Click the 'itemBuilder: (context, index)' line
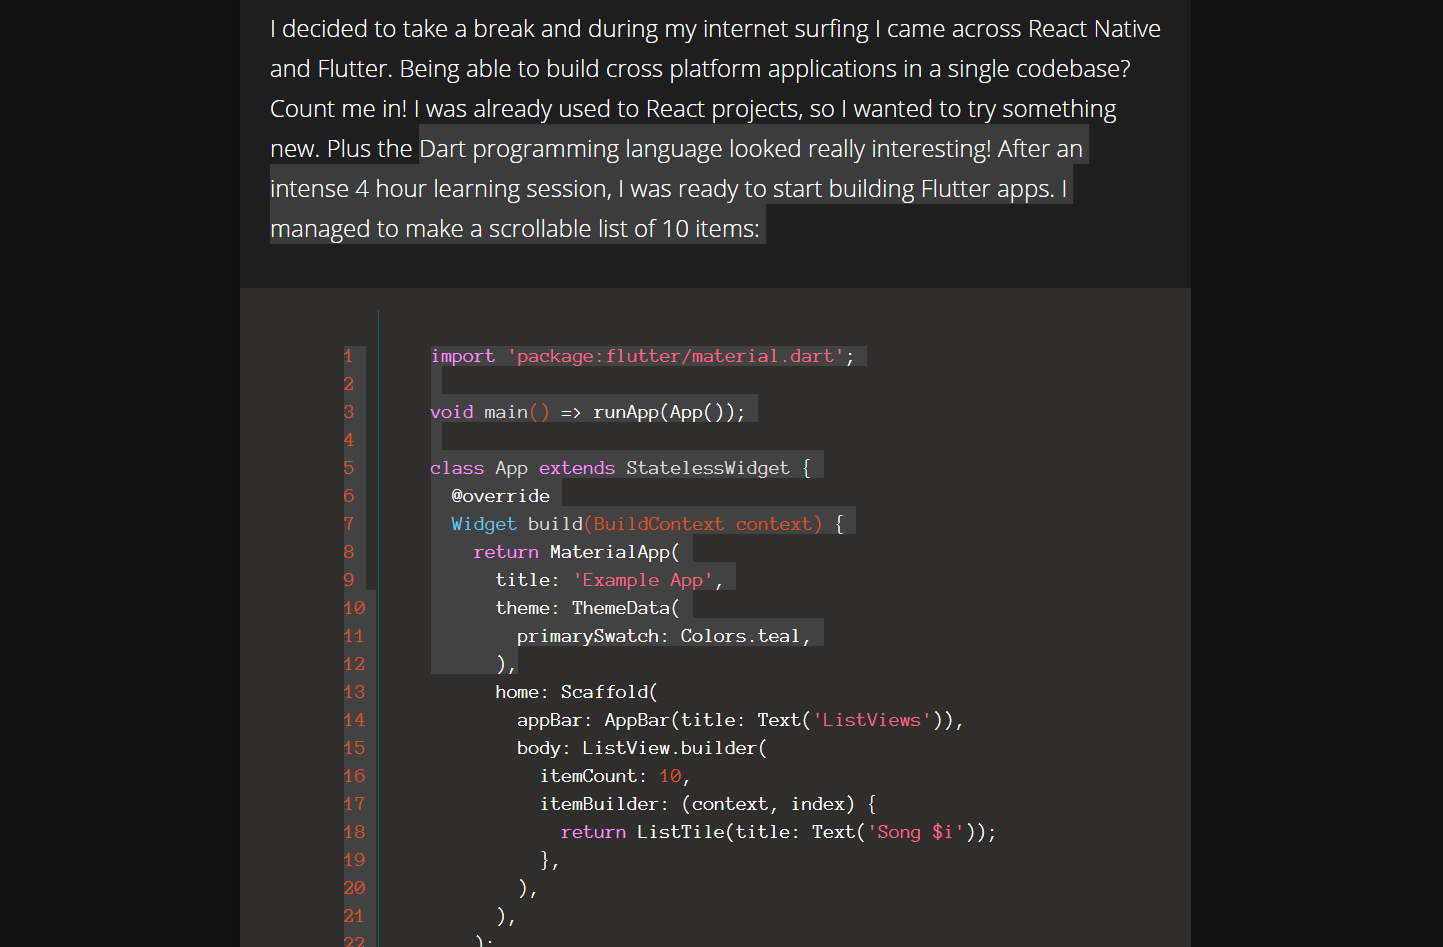The height and width of the screenshot is (947, 1443). click(x=708, y=804)
